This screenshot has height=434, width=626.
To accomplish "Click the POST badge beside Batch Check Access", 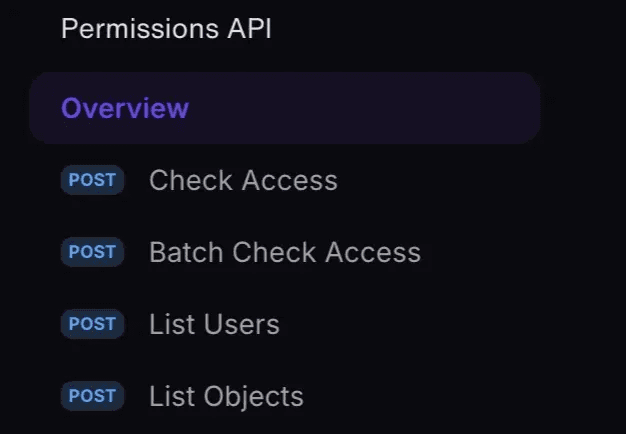I will [92, 252].
